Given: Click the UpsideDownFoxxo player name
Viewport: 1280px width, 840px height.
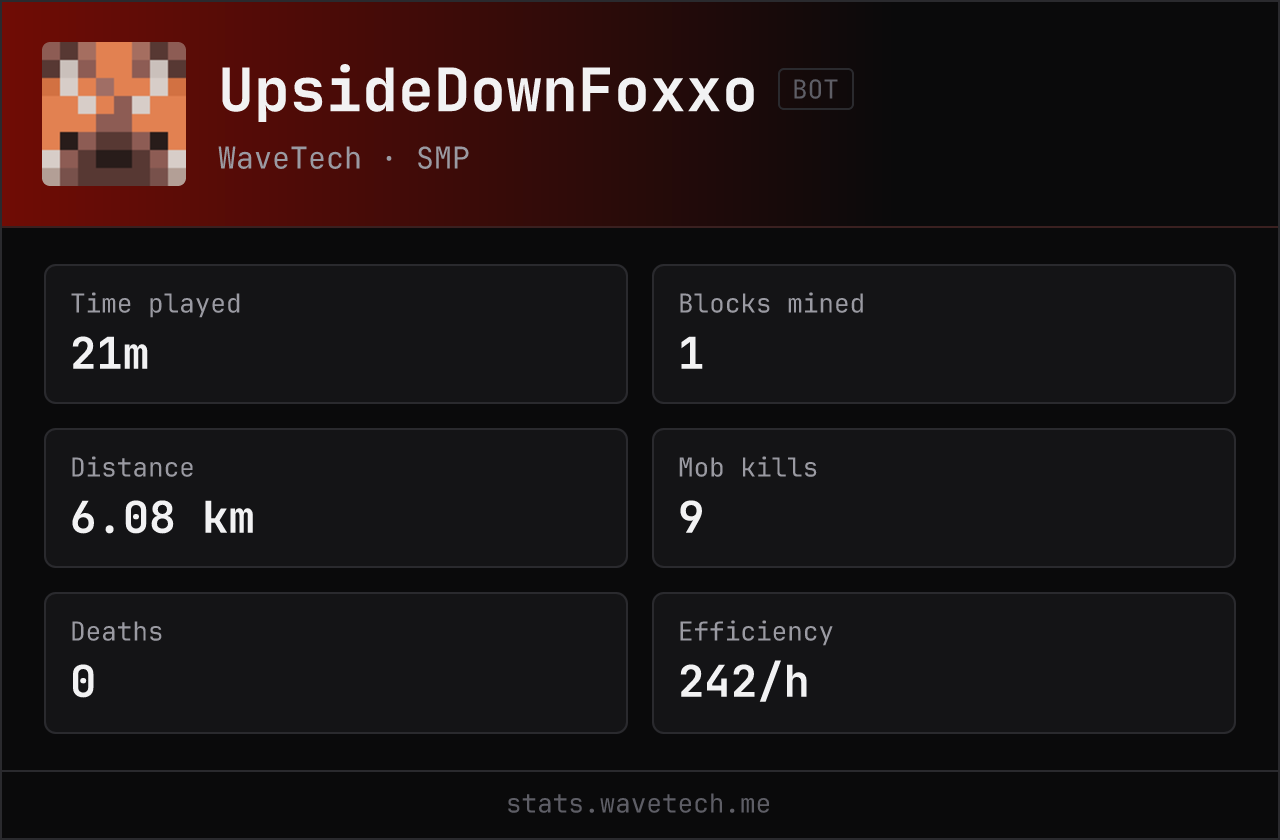Looking at the screenshot, I should click(x=487, y=91).
